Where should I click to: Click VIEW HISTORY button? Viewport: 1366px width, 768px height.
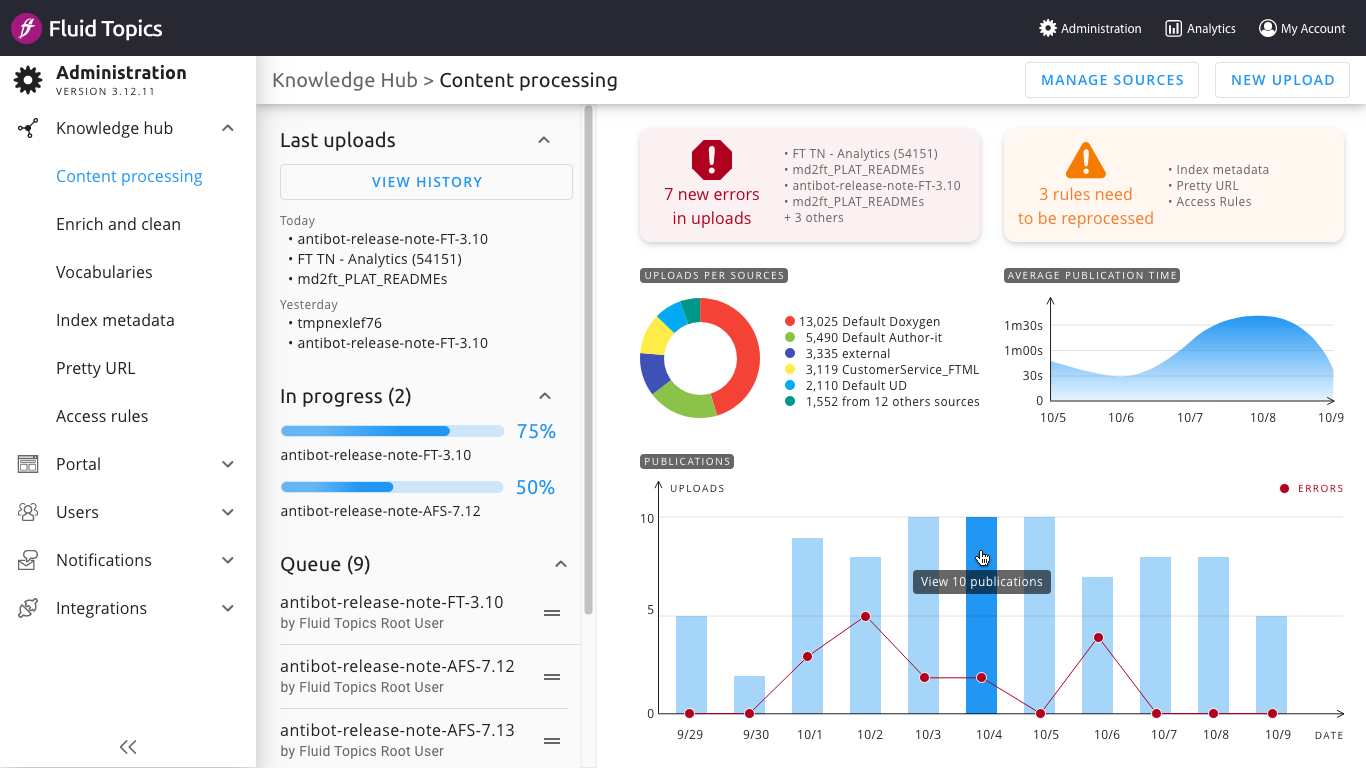[427, 182]
